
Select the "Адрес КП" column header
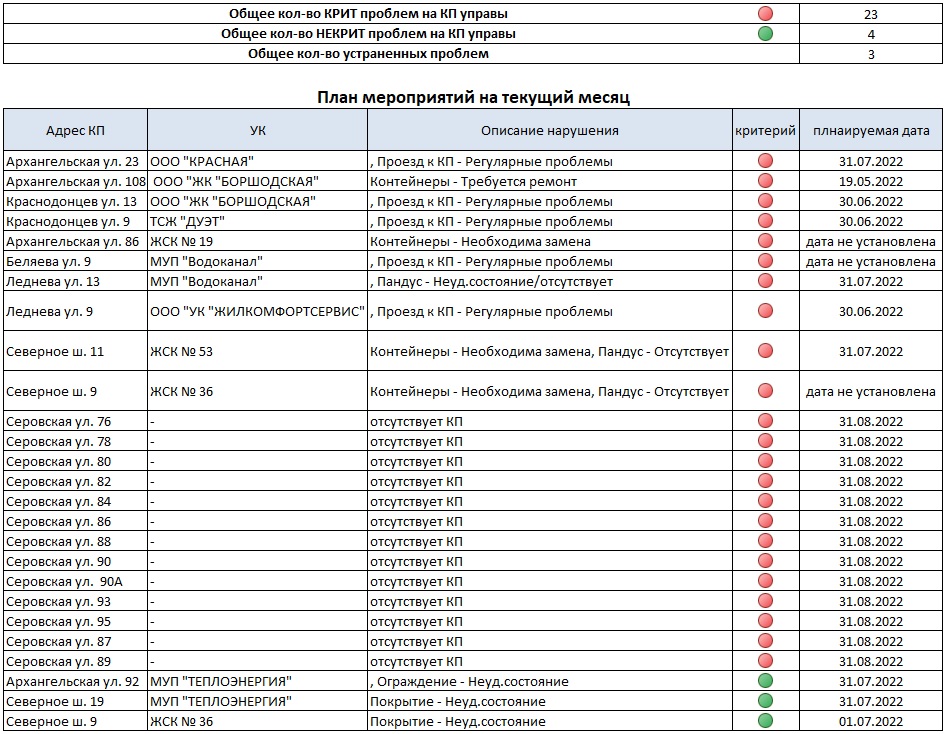tap(76, 130)
